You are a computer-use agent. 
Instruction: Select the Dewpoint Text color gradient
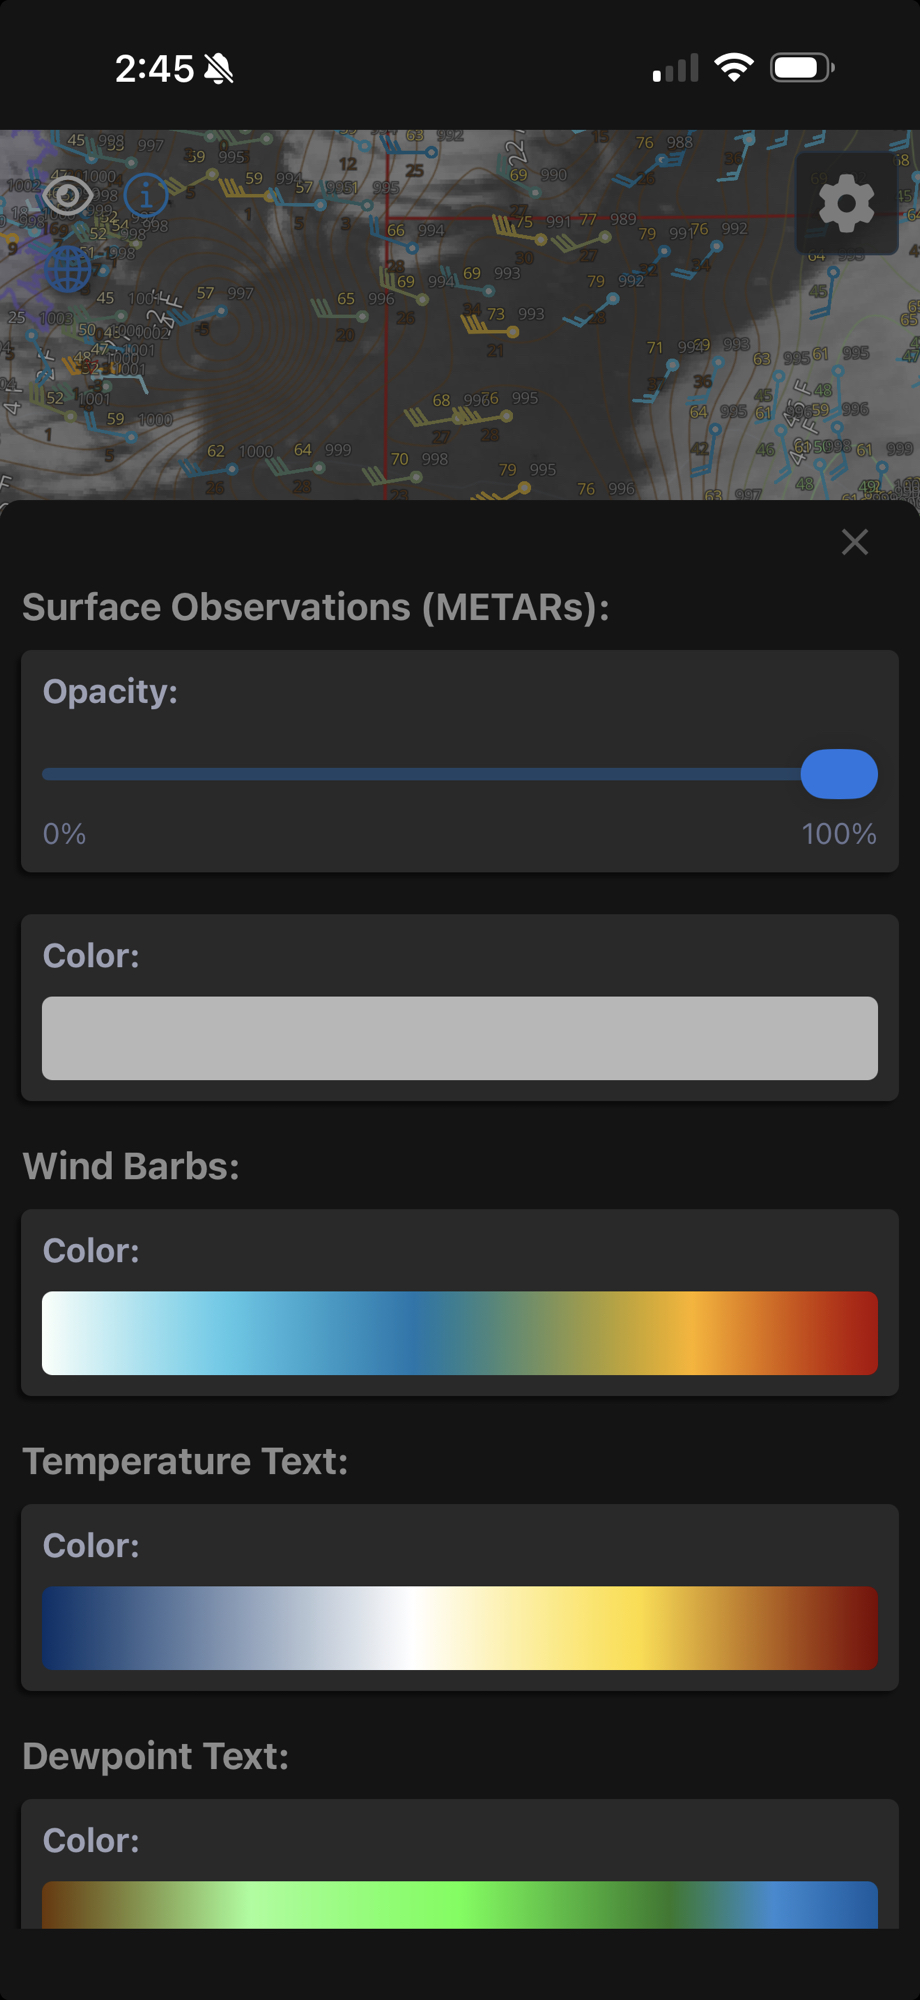click(460, 1904)
